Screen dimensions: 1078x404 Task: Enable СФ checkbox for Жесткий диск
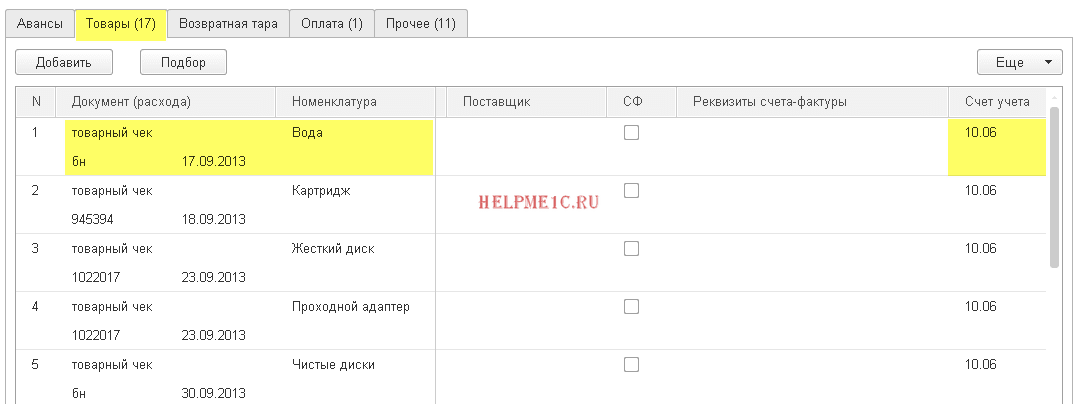(x=631, y=249)
